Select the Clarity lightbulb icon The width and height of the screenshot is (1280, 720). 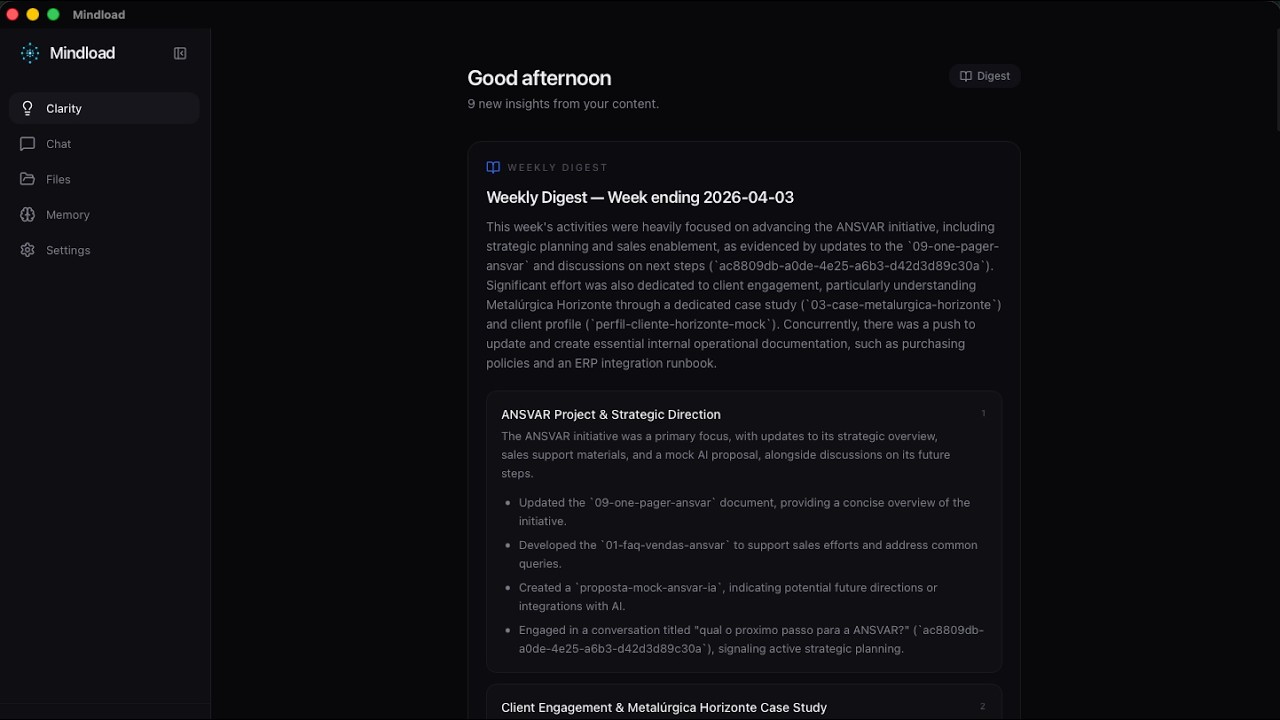click(28, 108)
